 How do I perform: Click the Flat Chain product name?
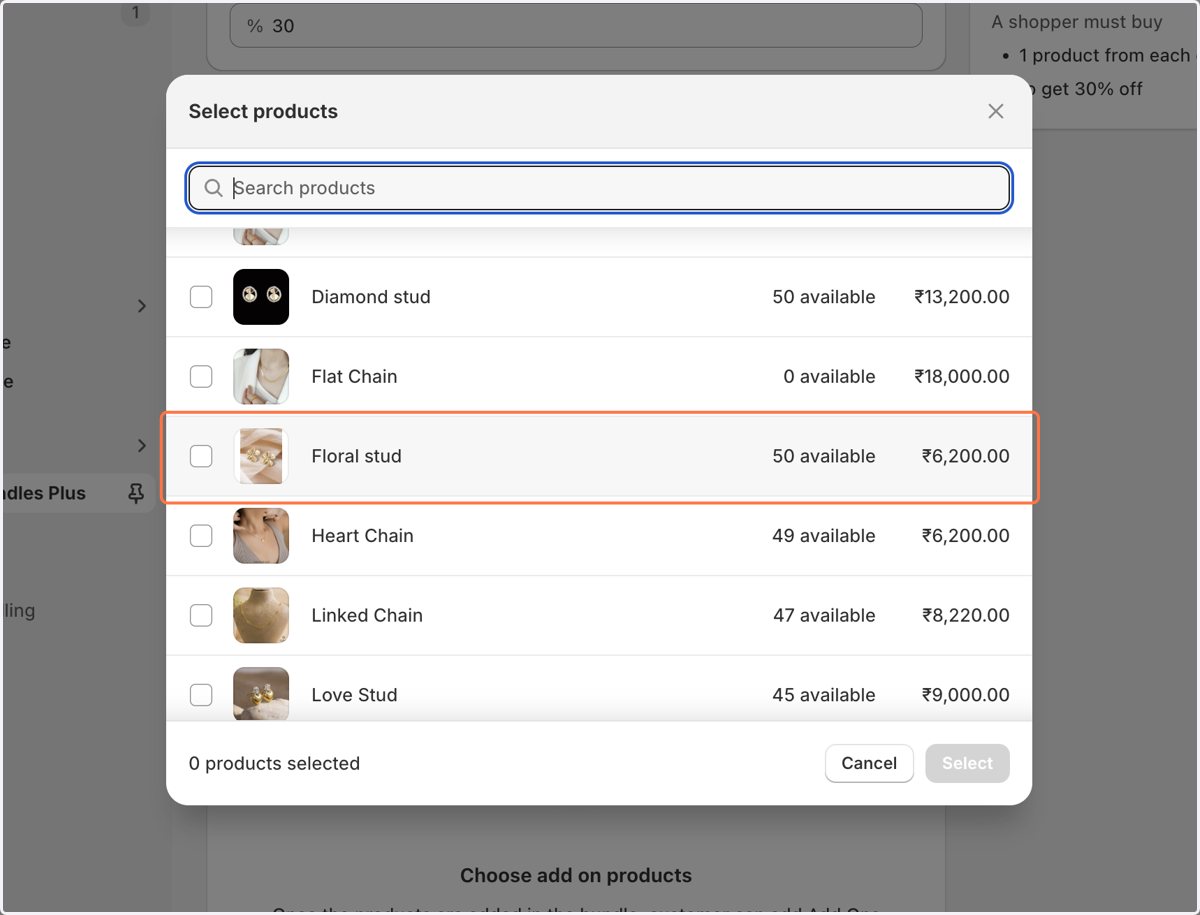click(354, 376)
